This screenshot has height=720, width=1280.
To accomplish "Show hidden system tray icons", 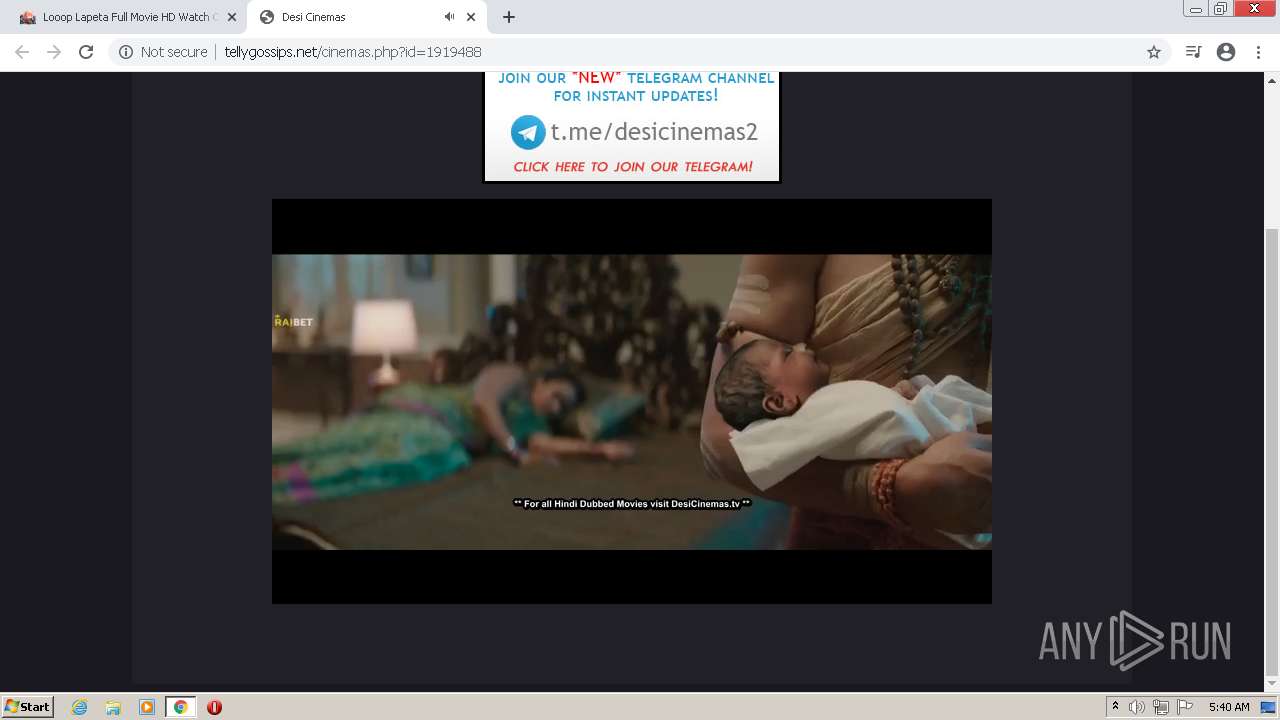I will tap(1116, 707).
